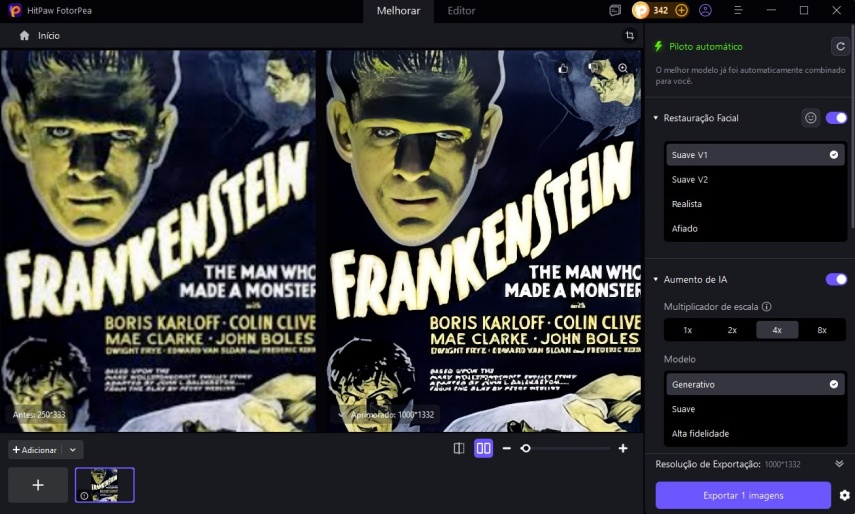Disable the Restauração Facial toggle
The height and width of the screenshot is (514, 855).
click(836, 118)
